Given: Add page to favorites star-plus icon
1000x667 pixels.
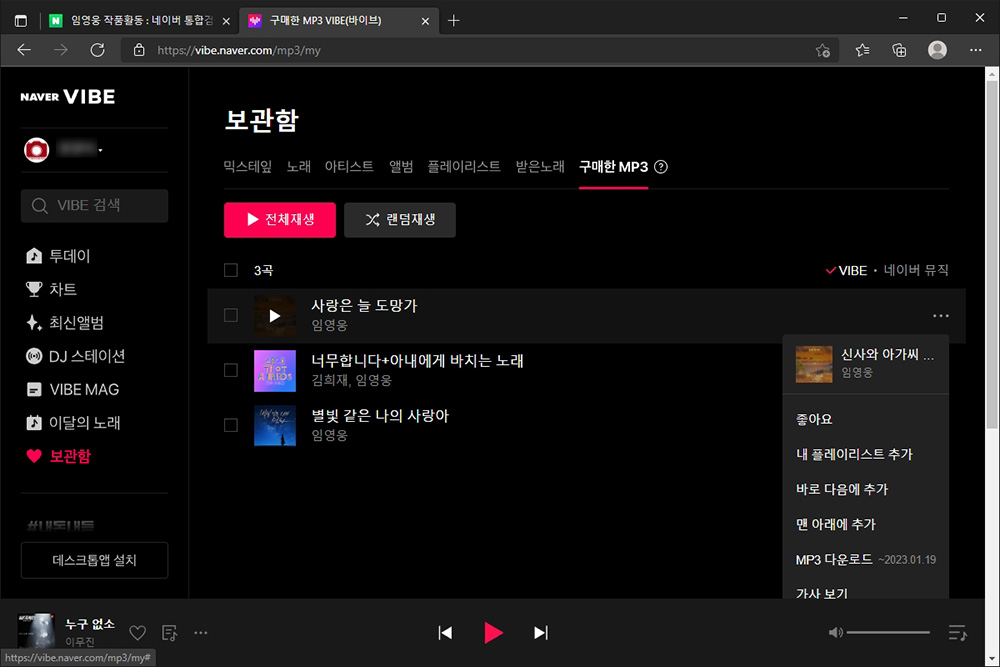Looking at the screenshot, I should (823, 50).
